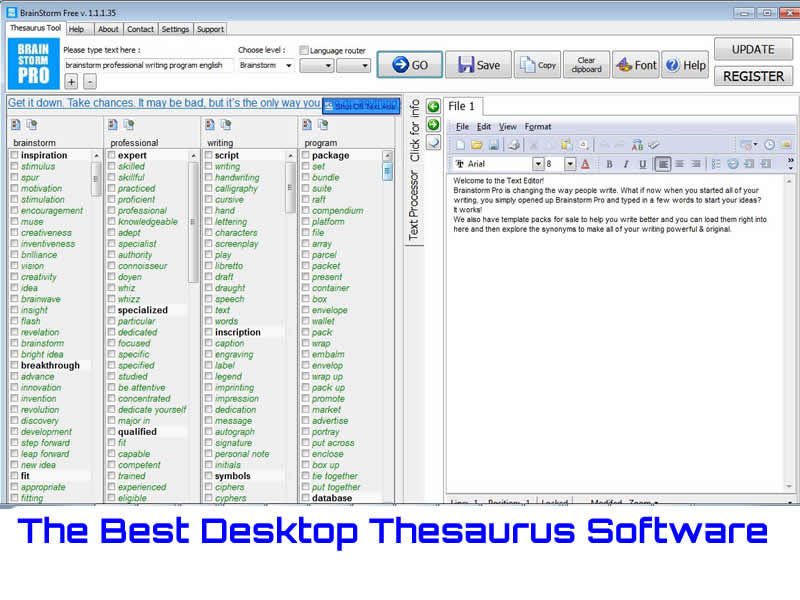Select the File 1 editor tab
Image resolution: width=800 pixels, height=600 pixels.
click(x=461, y=106)
